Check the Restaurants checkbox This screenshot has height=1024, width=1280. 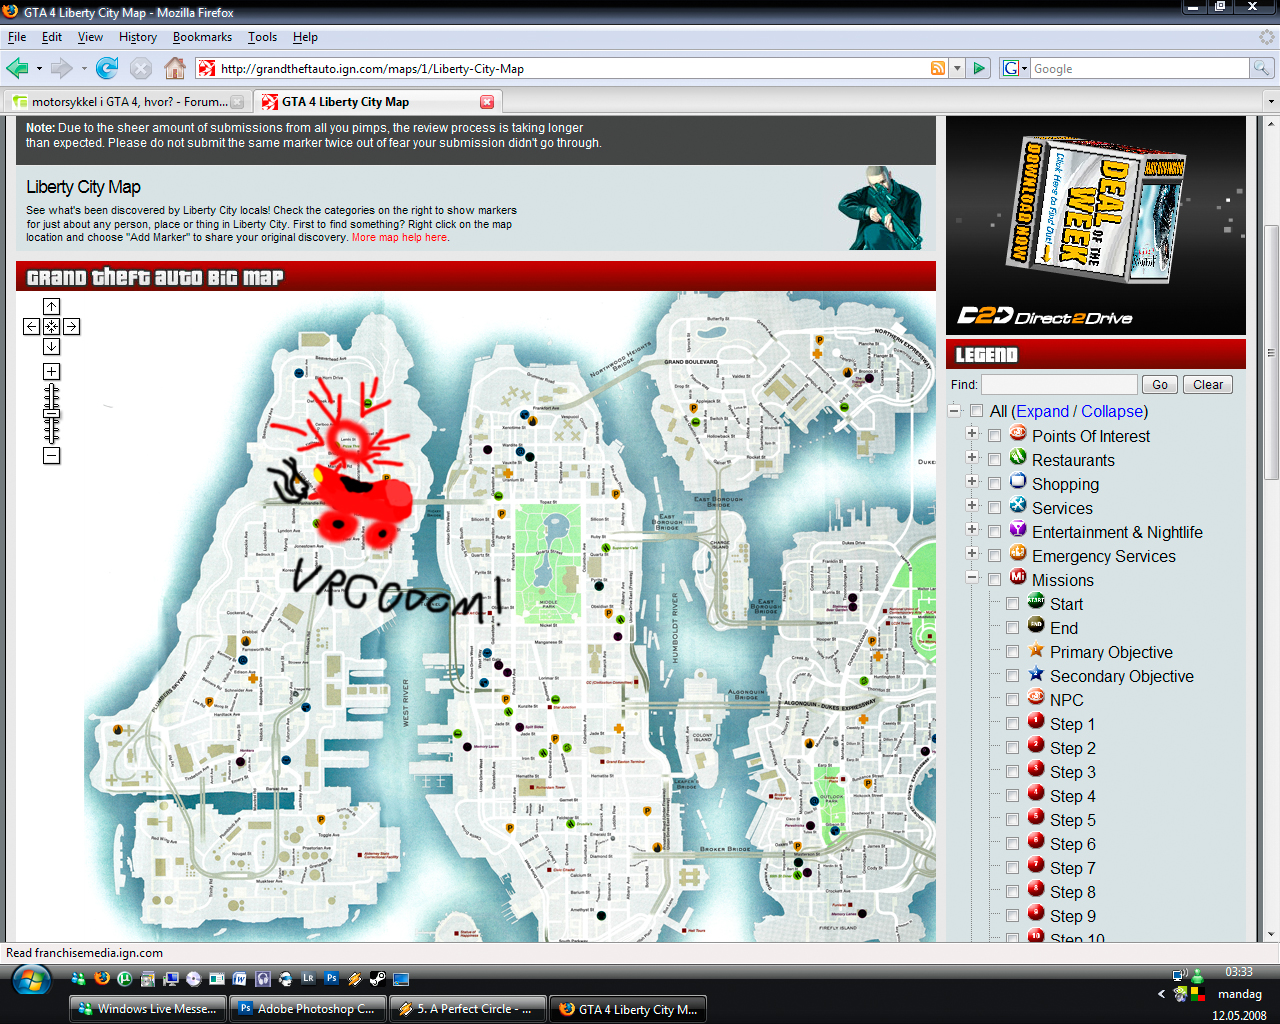click(994, 460)
